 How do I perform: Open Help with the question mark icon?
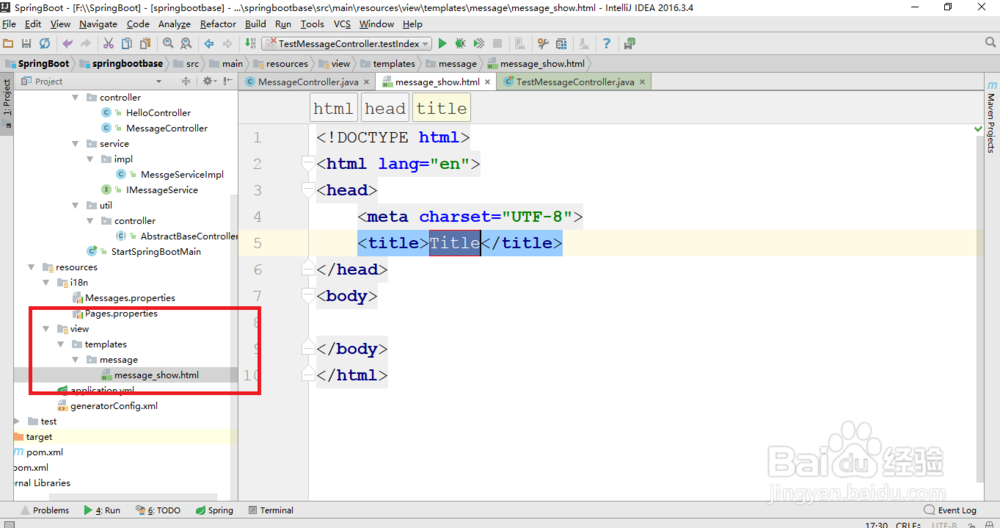tap(607, 43)
